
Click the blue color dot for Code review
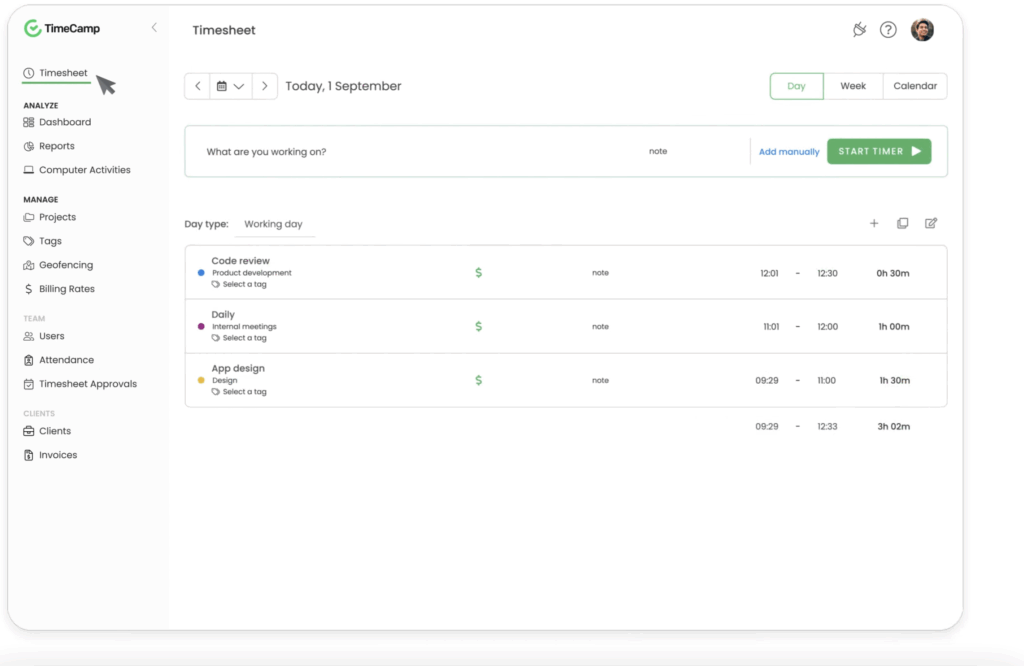[201, 273]
